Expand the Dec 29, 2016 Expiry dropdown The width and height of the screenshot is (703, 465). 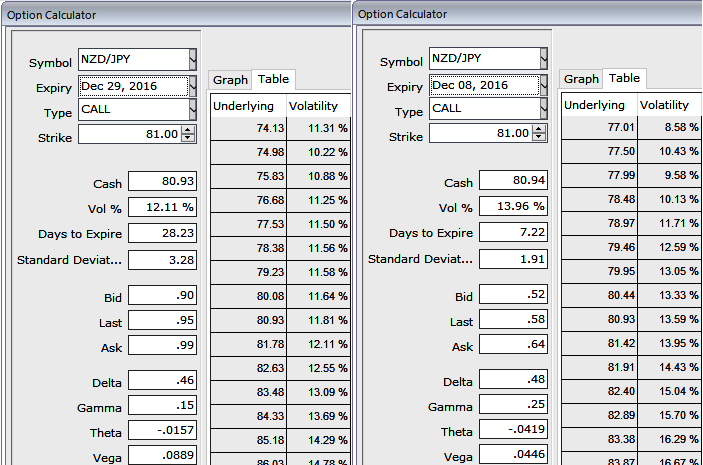click(193, 87)
